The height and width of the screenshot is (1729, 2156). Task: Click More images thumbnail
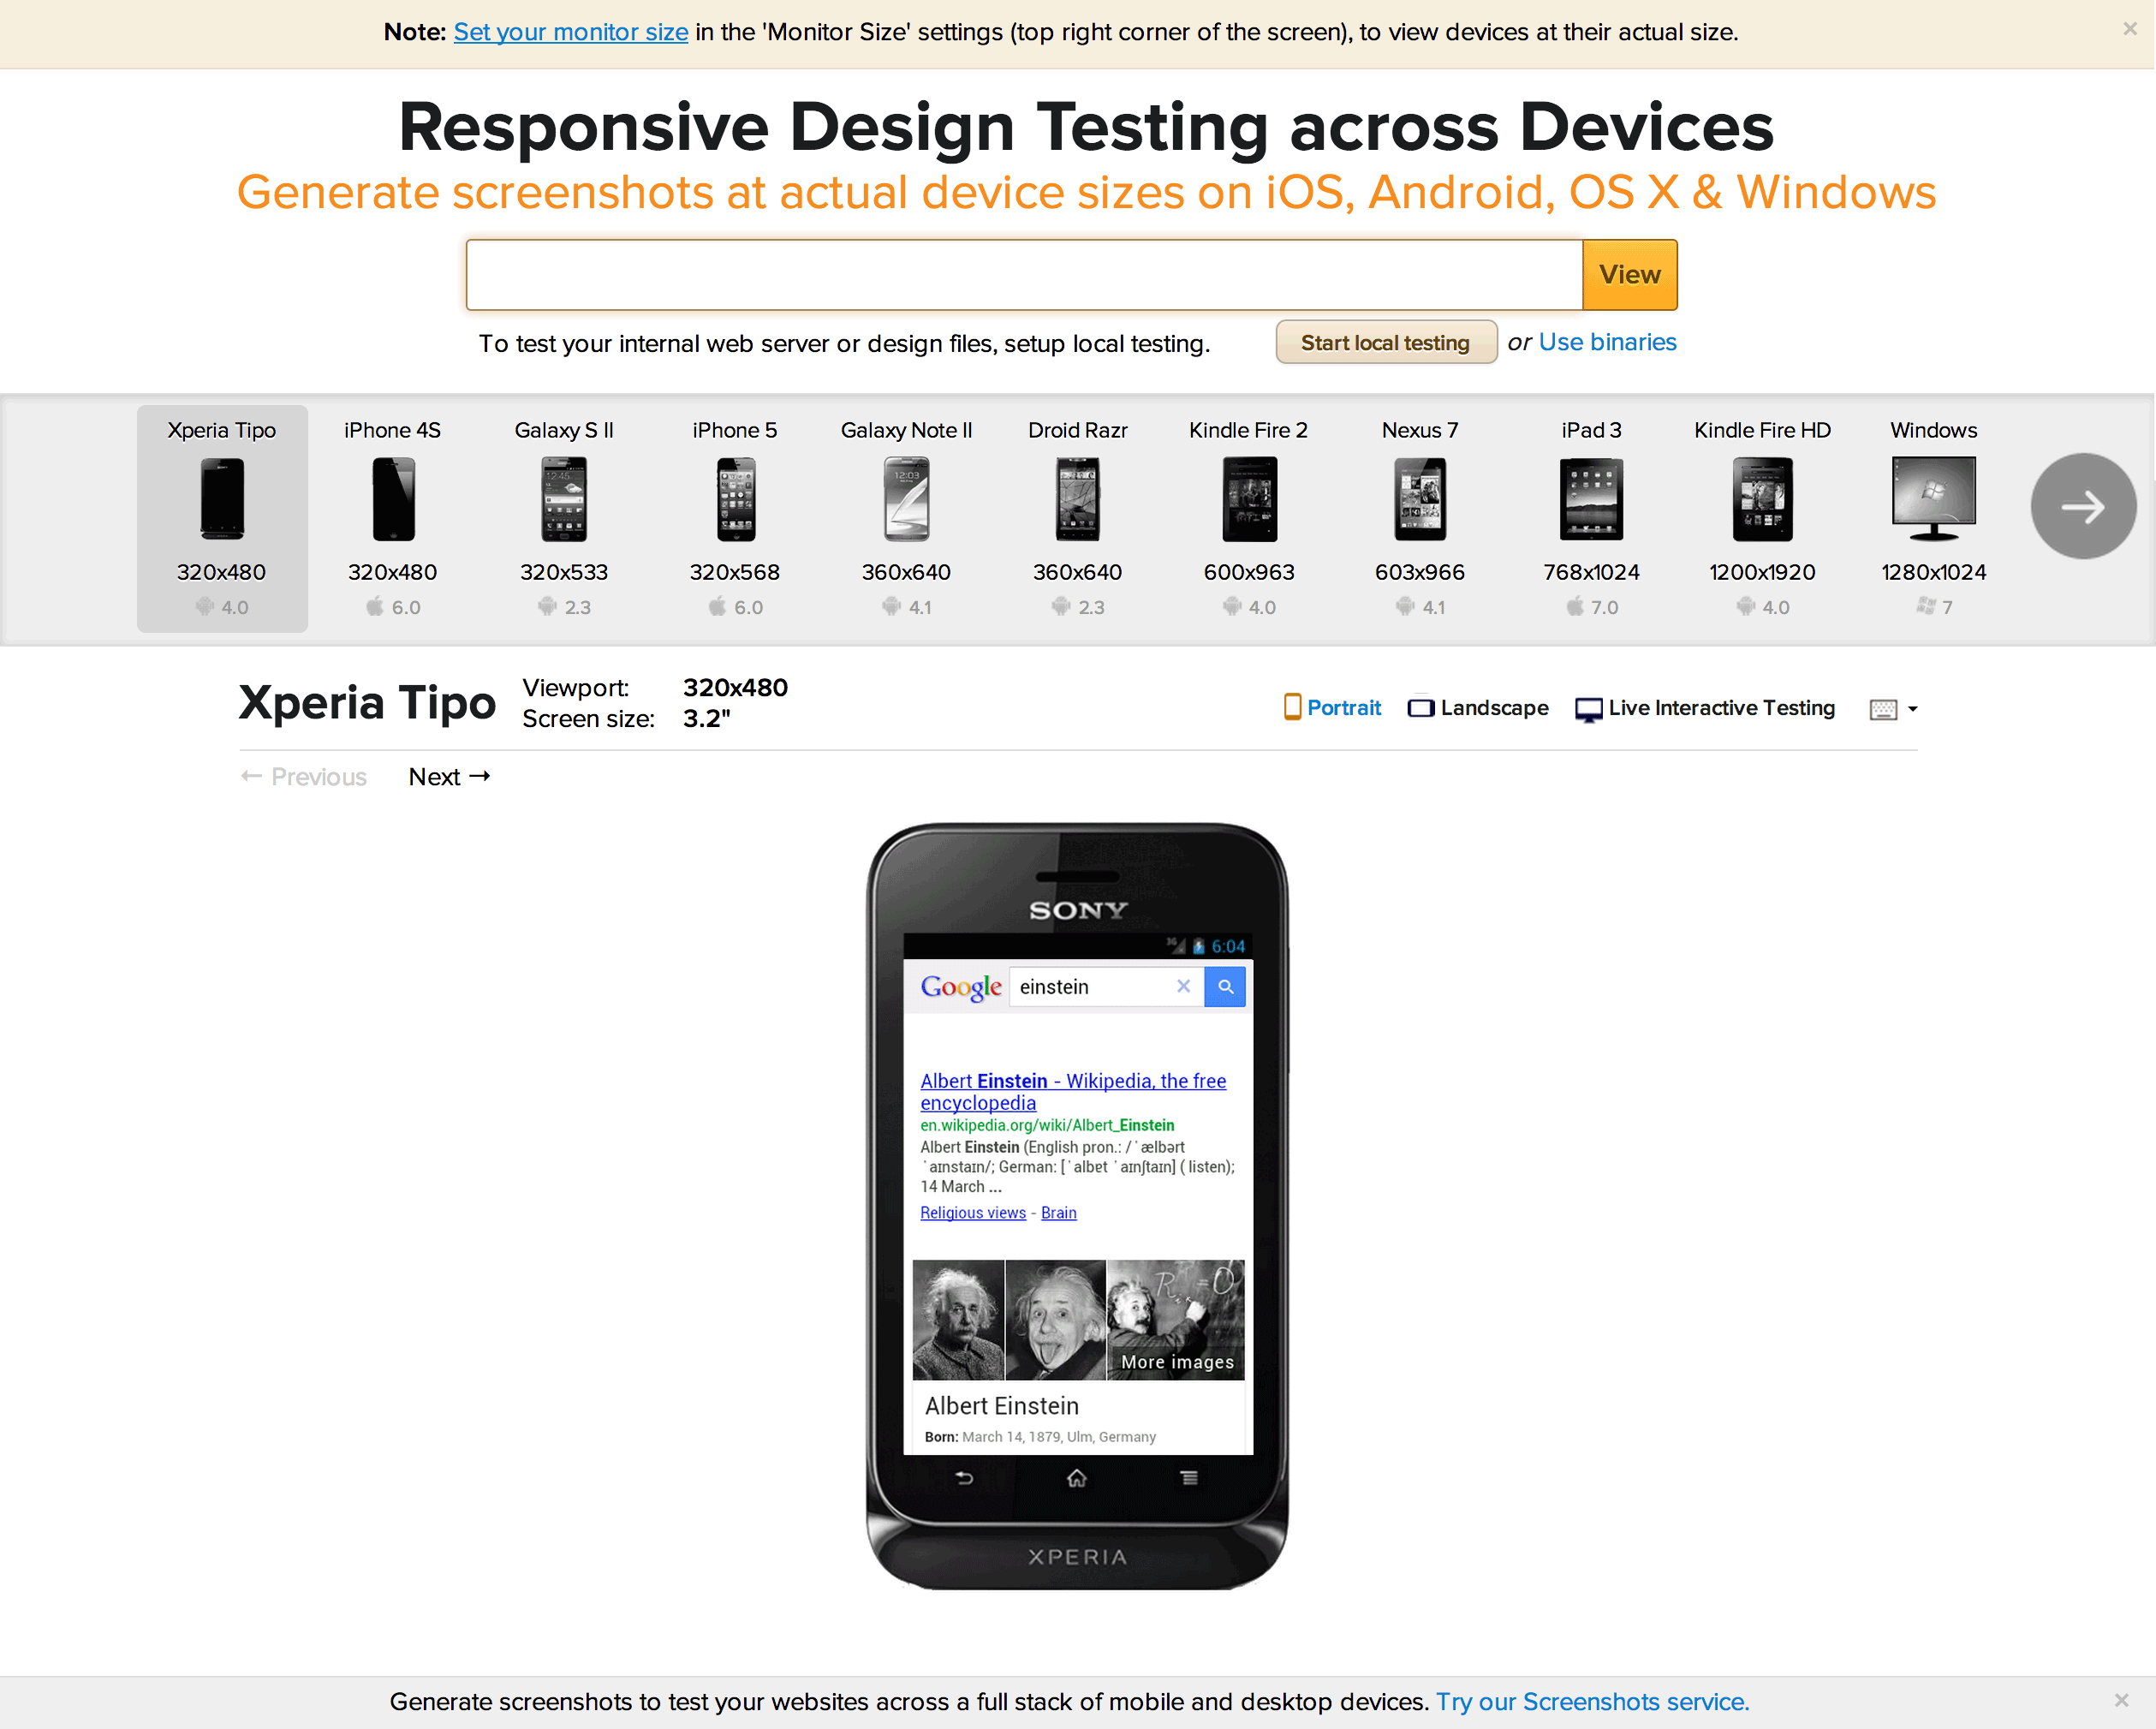pyautogui.click(x=1176, y=1320)
